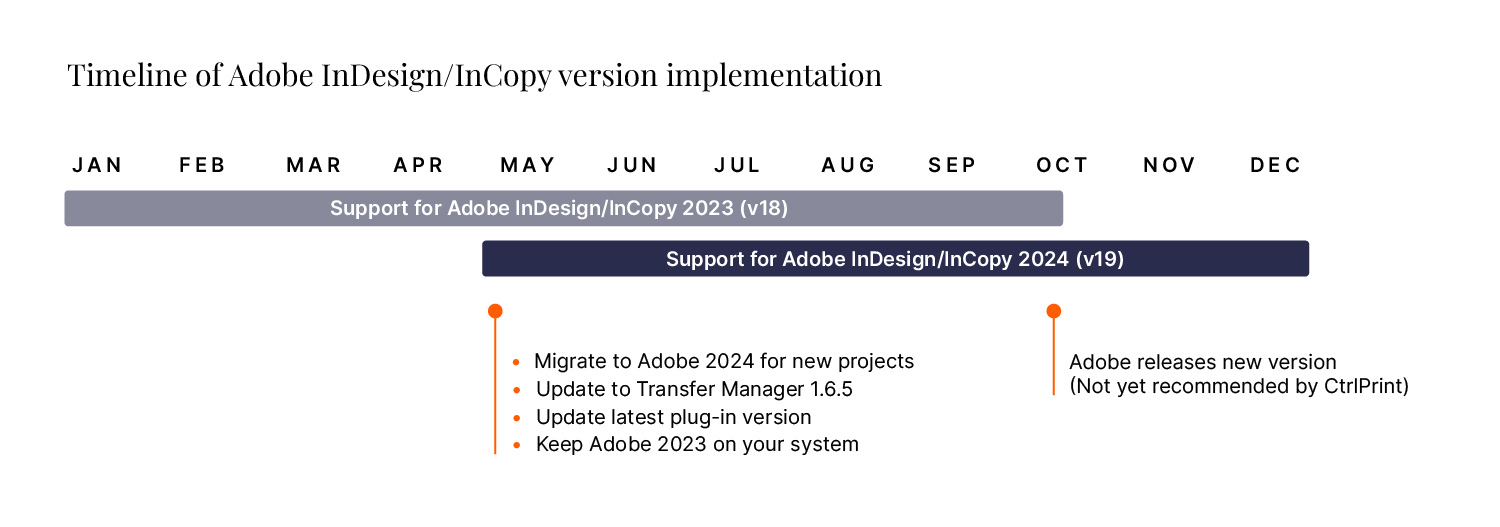Click the MAR month label
Viewport: 1500px width, 527px height.
[314, 165]
